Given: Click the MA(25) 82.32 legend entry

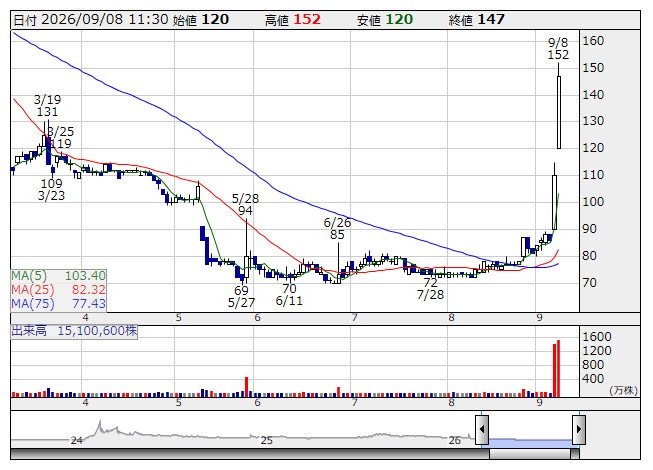Looking at the screenshot, I should 58,290.
